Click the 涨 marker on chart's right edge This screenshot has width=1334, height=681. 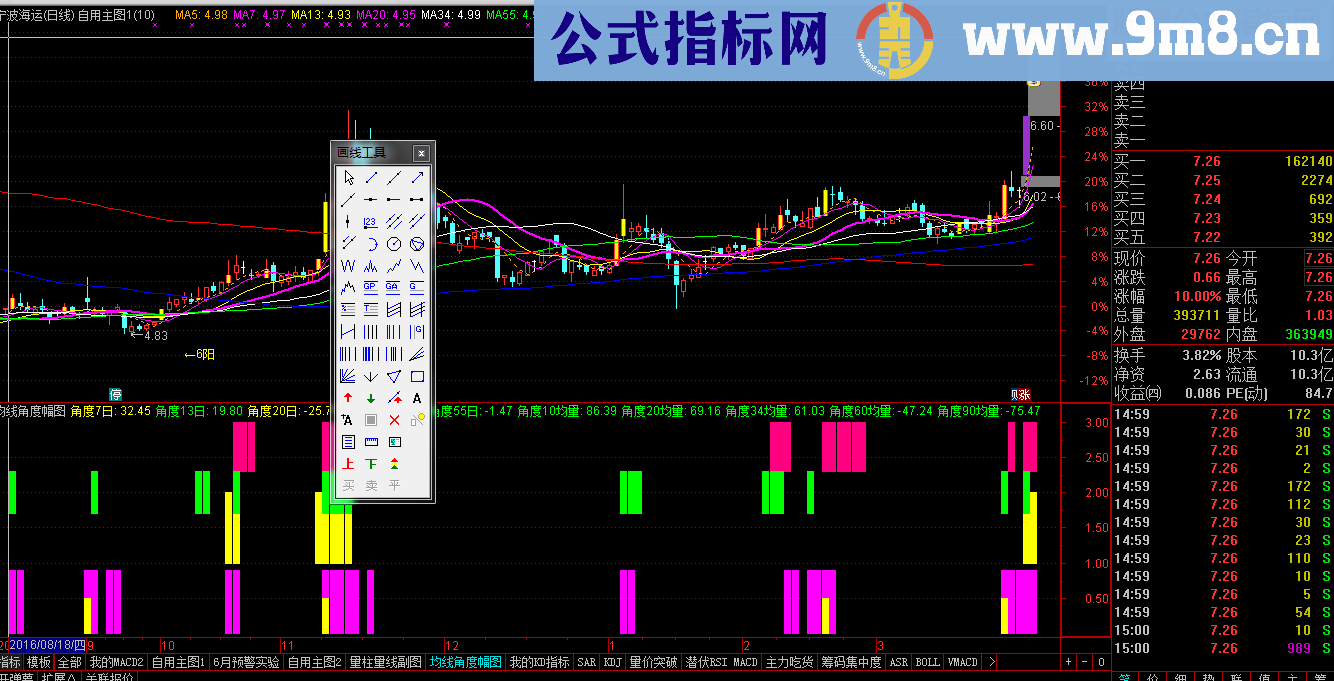[1024, 394]
